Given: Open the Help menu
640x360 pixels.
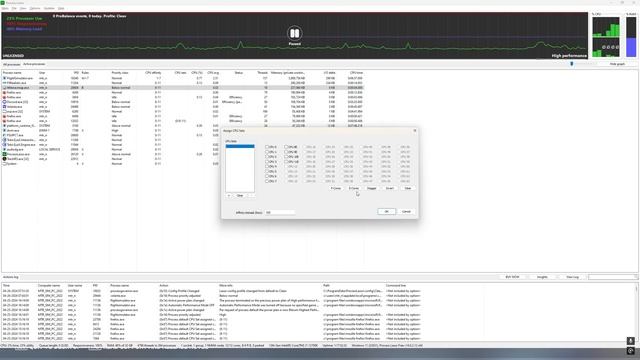Looking at the screenshot, I should click(x=61, y=8).
